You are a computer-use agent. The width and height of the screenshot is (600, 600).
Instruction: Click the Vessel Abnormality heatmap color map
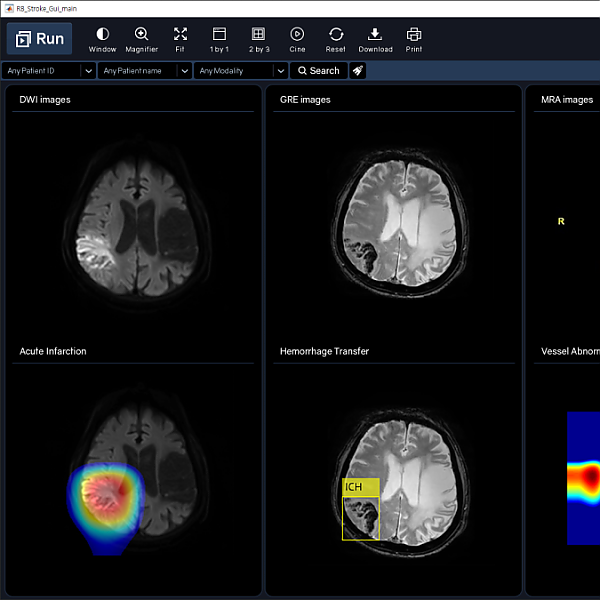[x=583, y=478]
